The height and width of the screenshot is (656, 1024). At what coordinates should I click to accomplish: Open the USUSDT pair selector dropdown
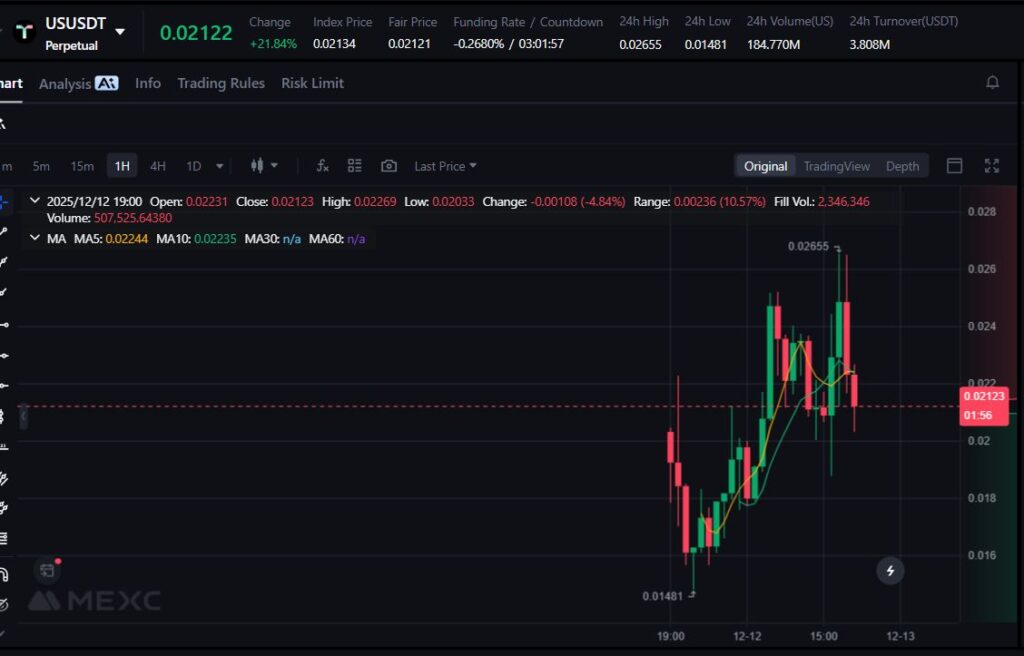[120, 31]
